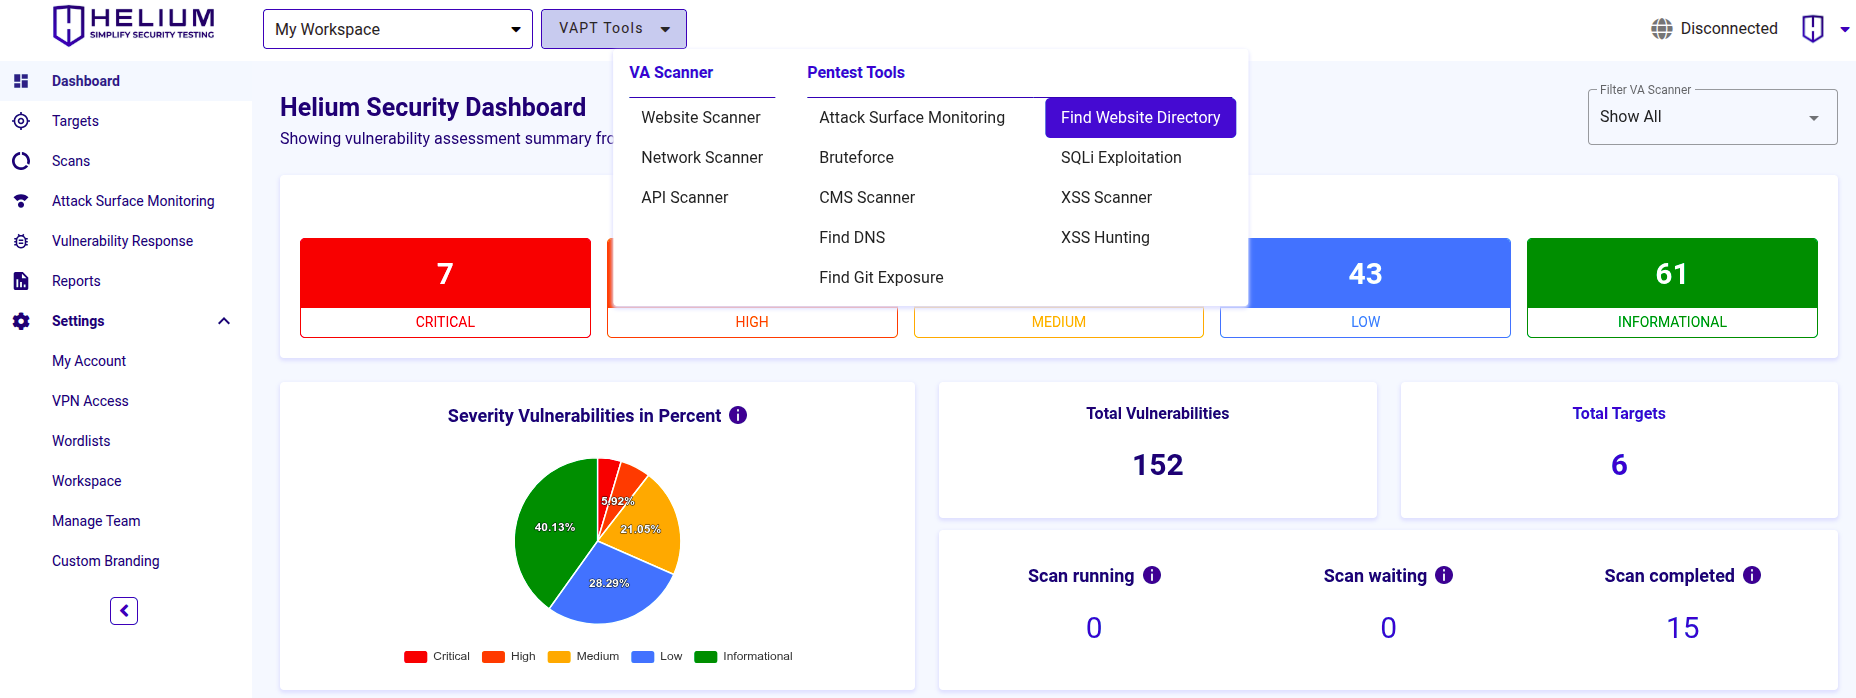Collapse the Settings section in sidebar
The image size is (1856, 698).
point(224,321)
